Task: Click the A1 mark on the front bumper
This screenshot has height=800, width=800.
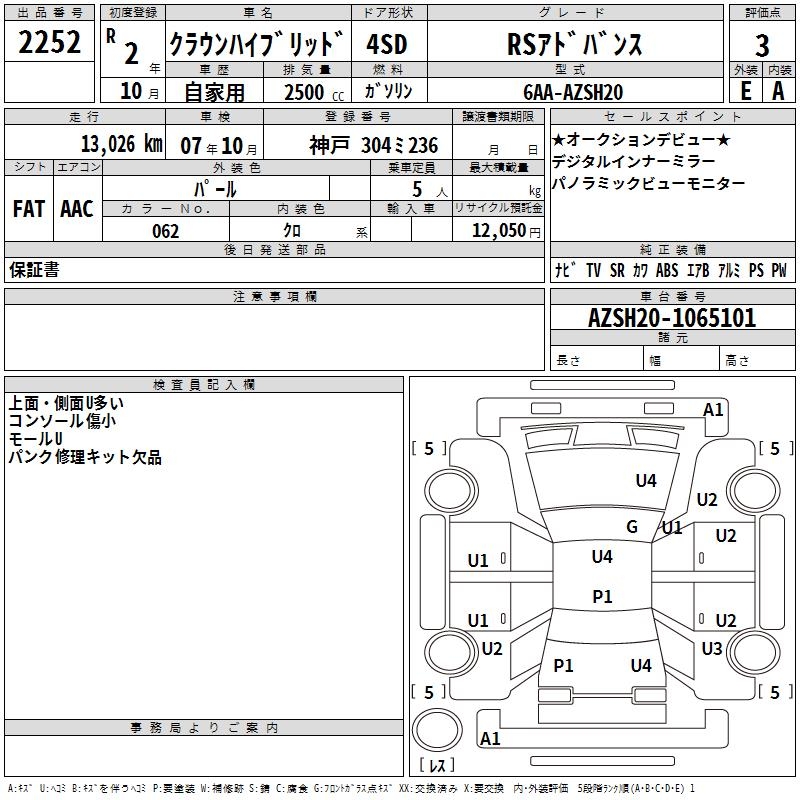Action: pos(713,410)
